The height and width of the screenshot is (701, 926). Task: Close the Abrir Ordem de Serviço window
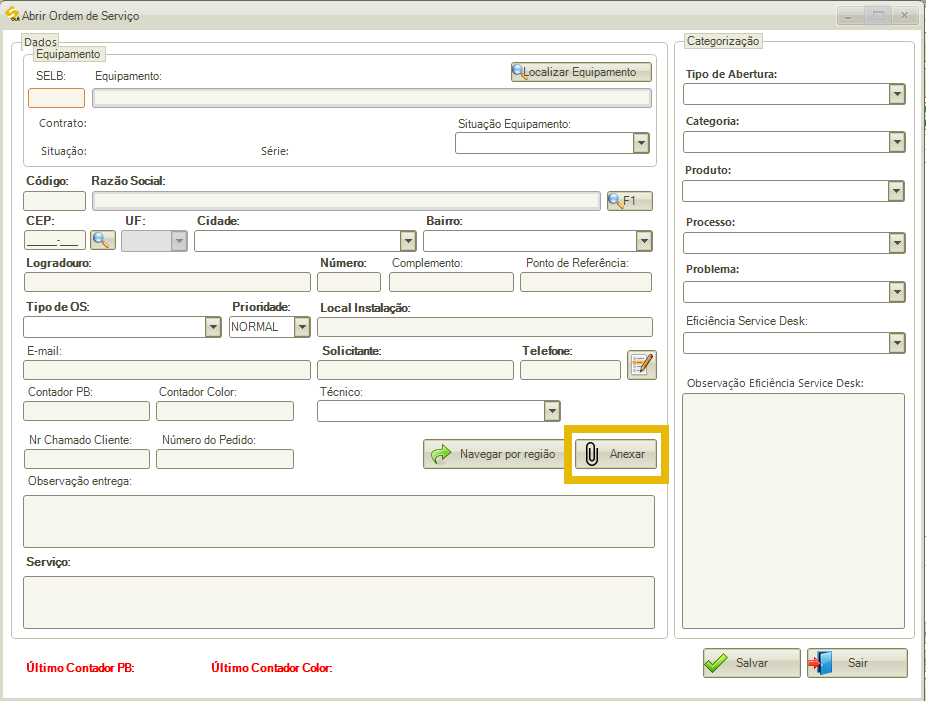904,16
